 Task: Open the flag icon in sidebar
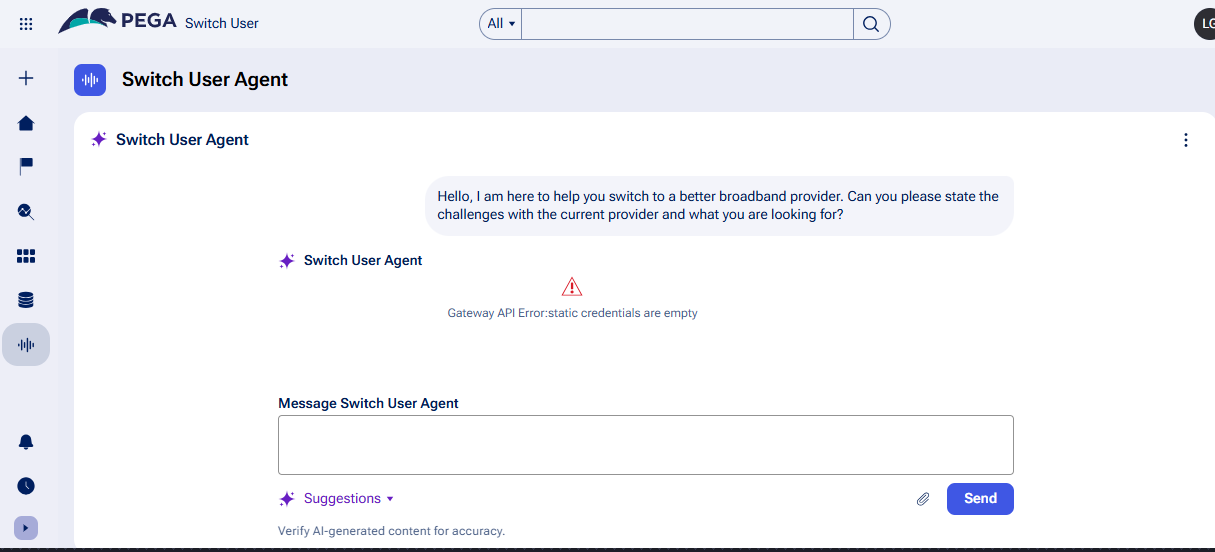26,167
